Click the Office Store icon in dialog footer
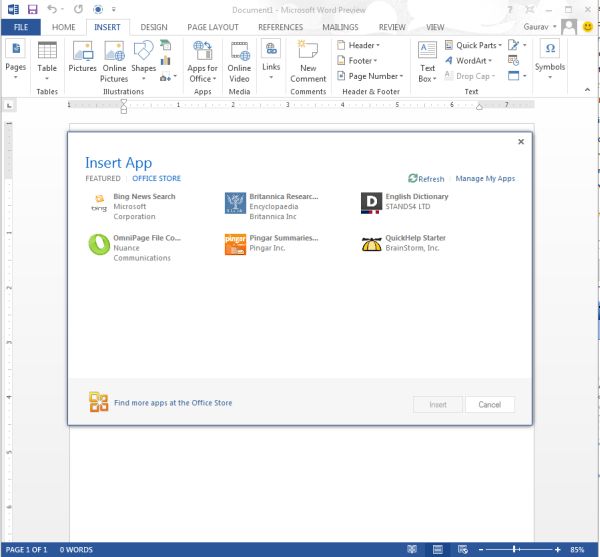 click(x=99, y=402)
